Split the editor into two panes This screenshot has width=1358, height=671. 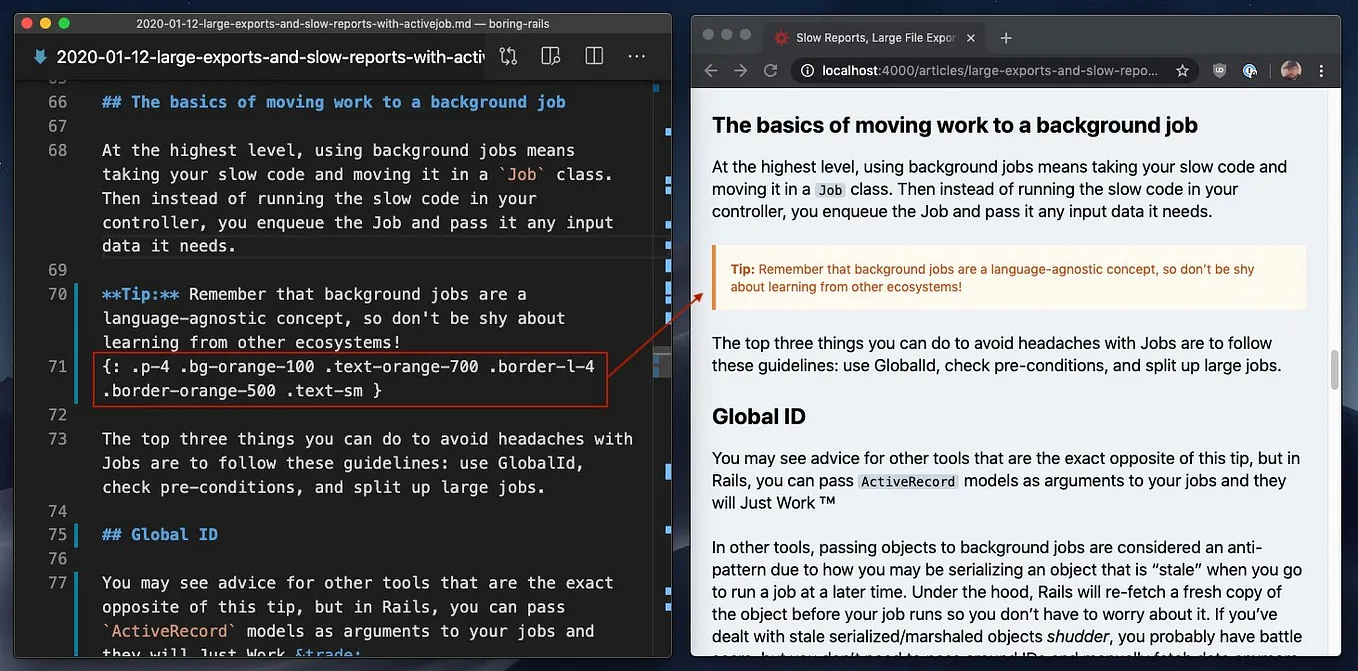(594, 56)
